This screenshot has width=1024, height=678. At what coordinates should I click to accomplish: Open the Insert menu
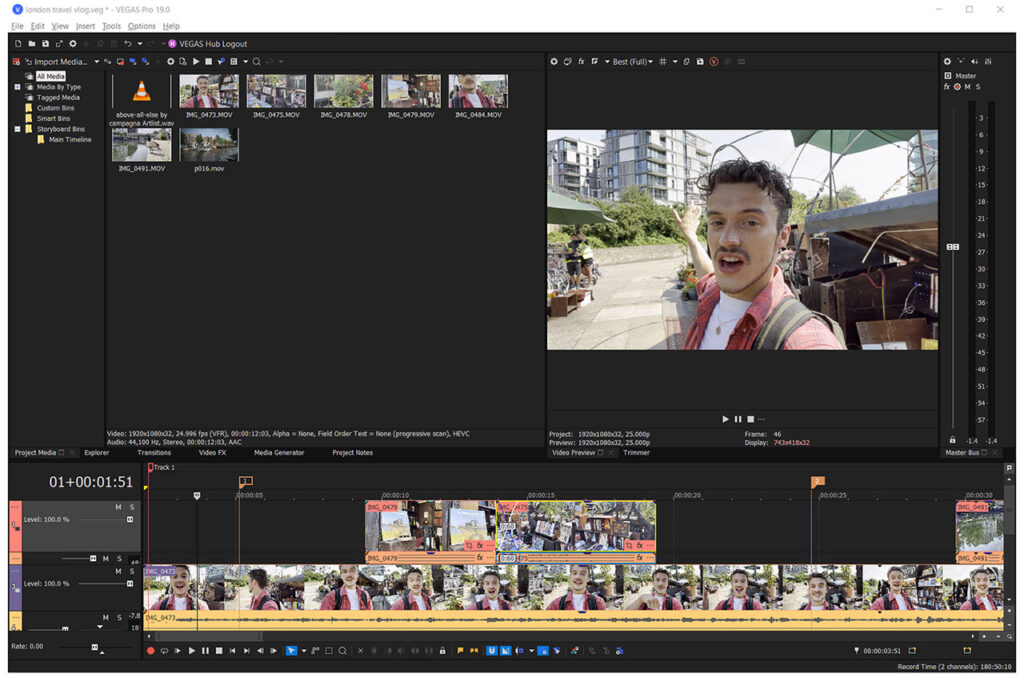click(85, 26)
